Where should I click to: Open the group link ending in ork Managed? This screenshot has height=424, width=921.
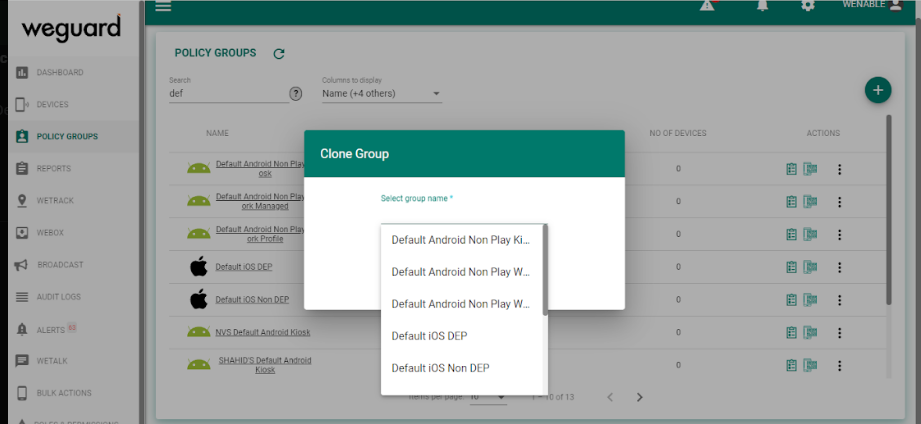(x=261, y=201)
